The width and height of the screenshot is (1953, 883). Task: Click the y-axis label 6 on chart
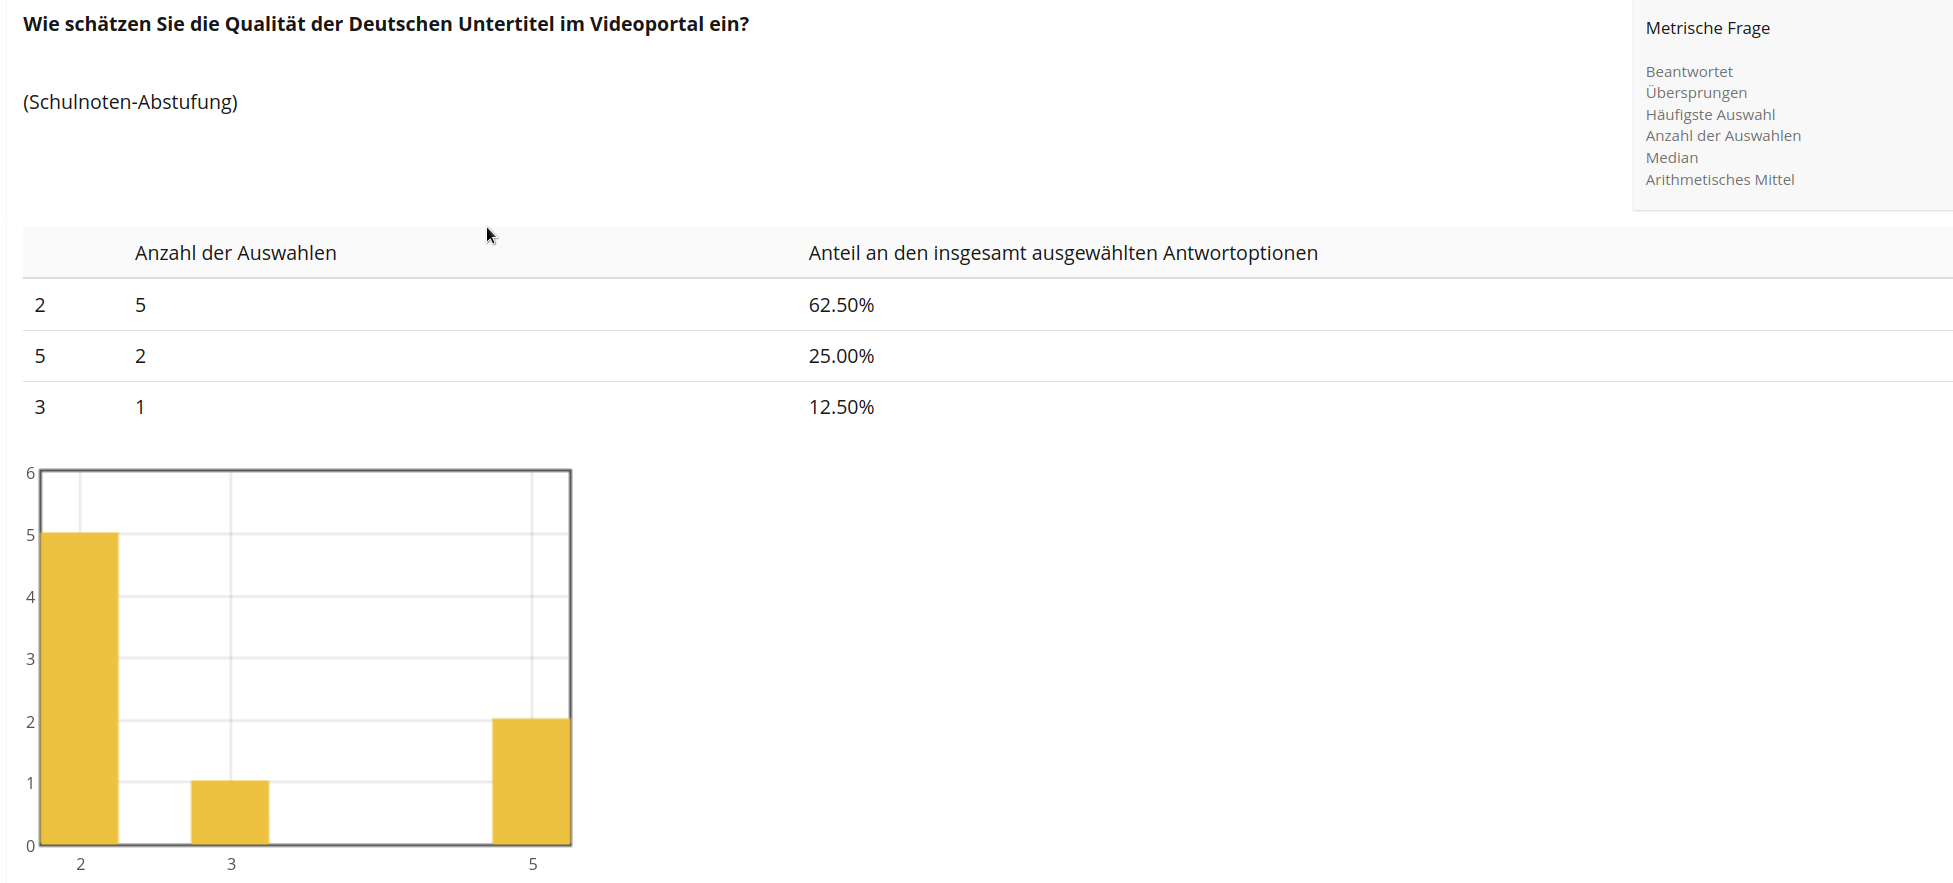click(30, 473)
